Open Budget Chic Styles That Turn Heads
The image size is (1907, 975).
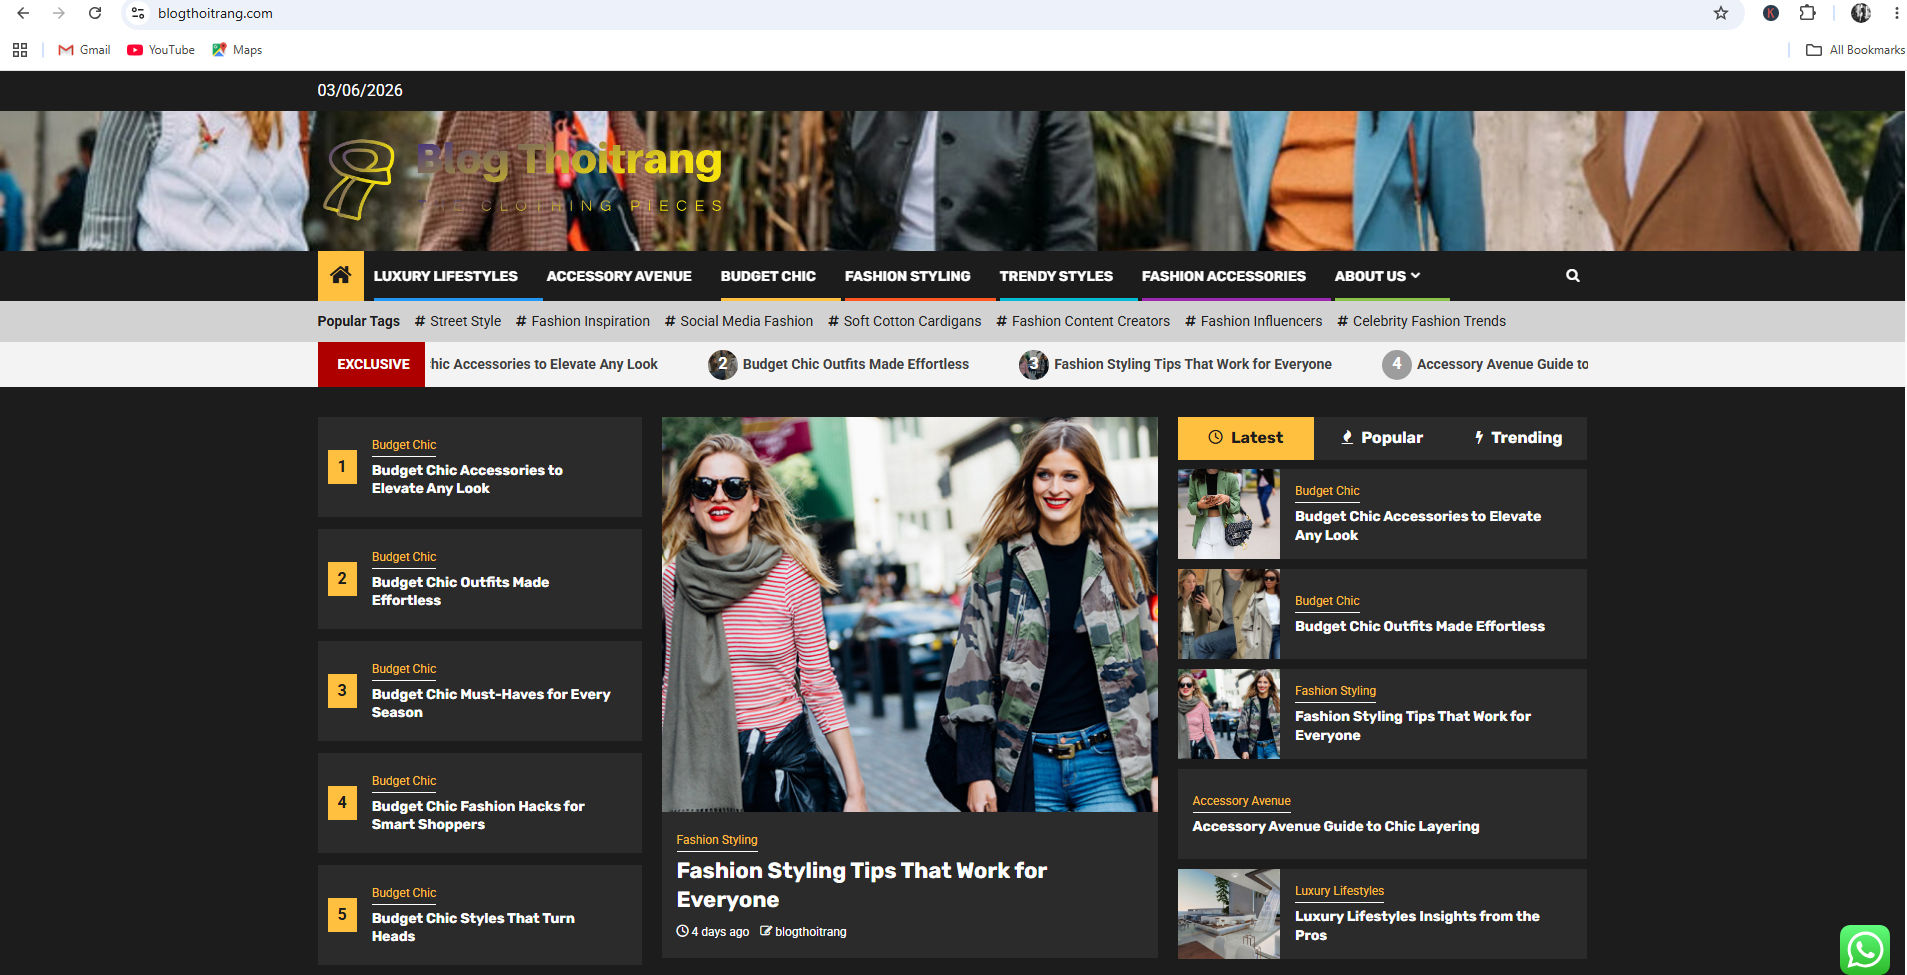click(x=473, y=927)
